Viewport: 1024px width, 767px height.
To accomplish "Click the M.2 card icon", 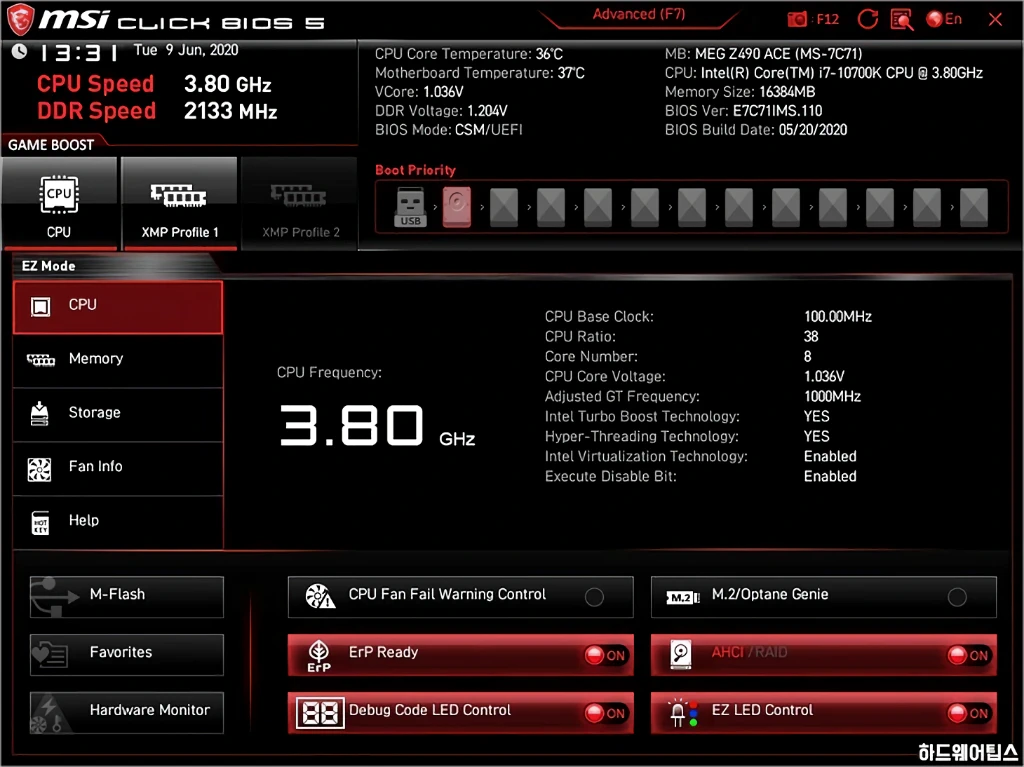I will pos(682,597).
